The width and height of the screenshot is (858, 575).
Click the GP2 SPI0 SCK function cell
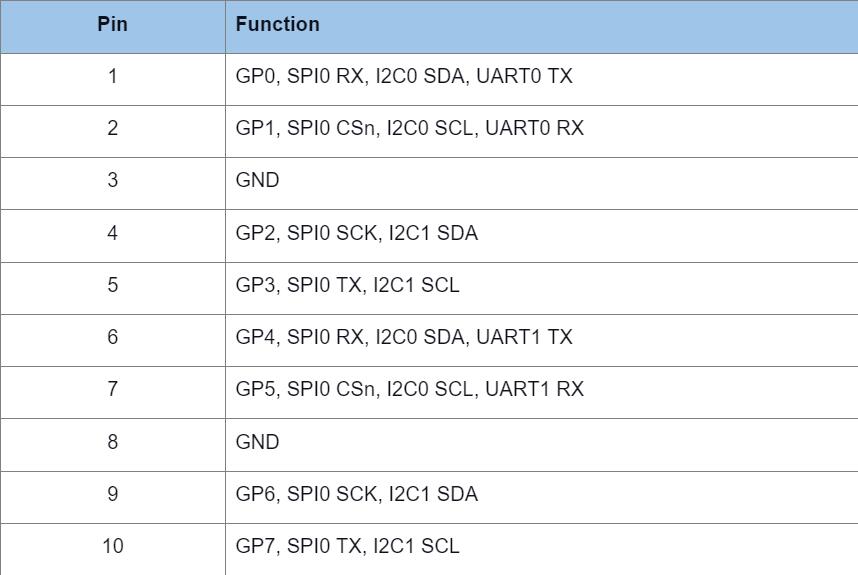(356, 233)
